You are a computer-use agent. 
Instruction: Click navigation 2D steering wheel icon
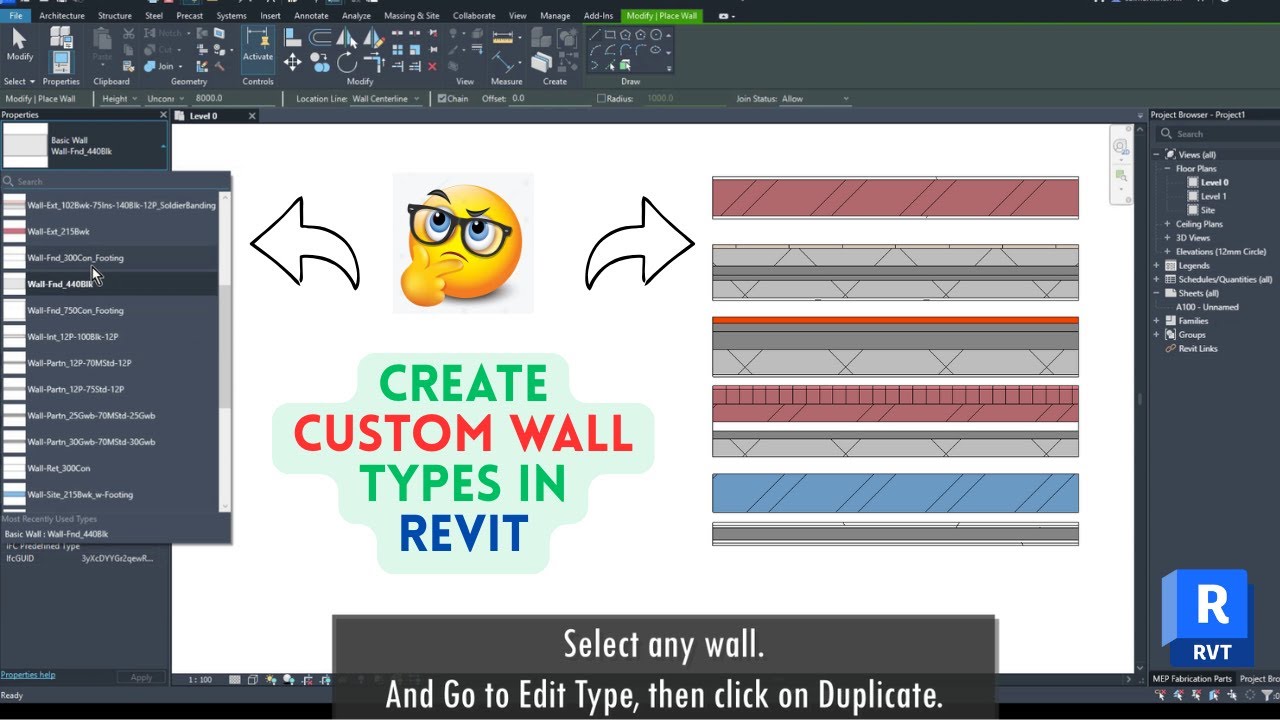1121,147
